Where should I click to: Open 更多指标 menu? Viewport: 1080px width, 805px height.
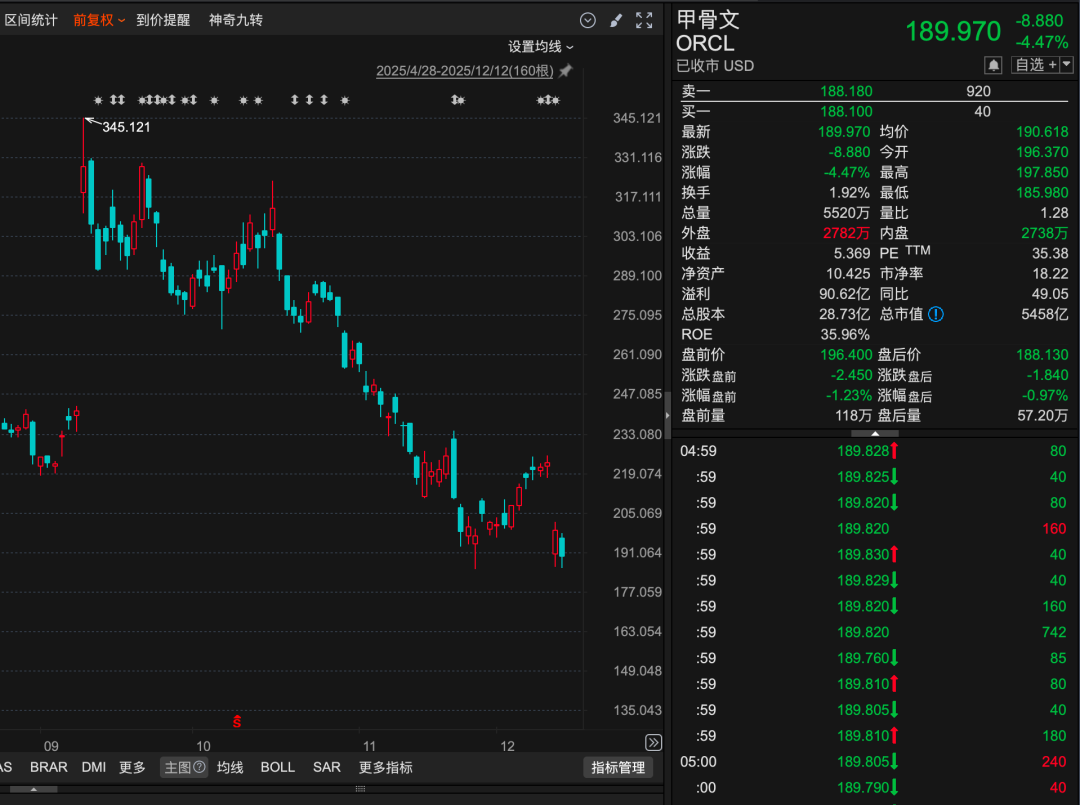(x=386, y=767)
